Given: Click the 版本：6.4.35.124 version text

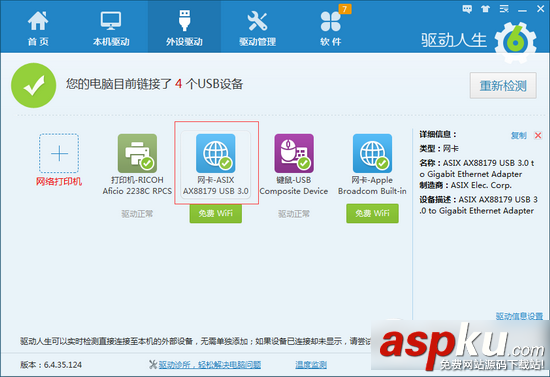Looking at the screenshot, I should click(x=51, y=365).
